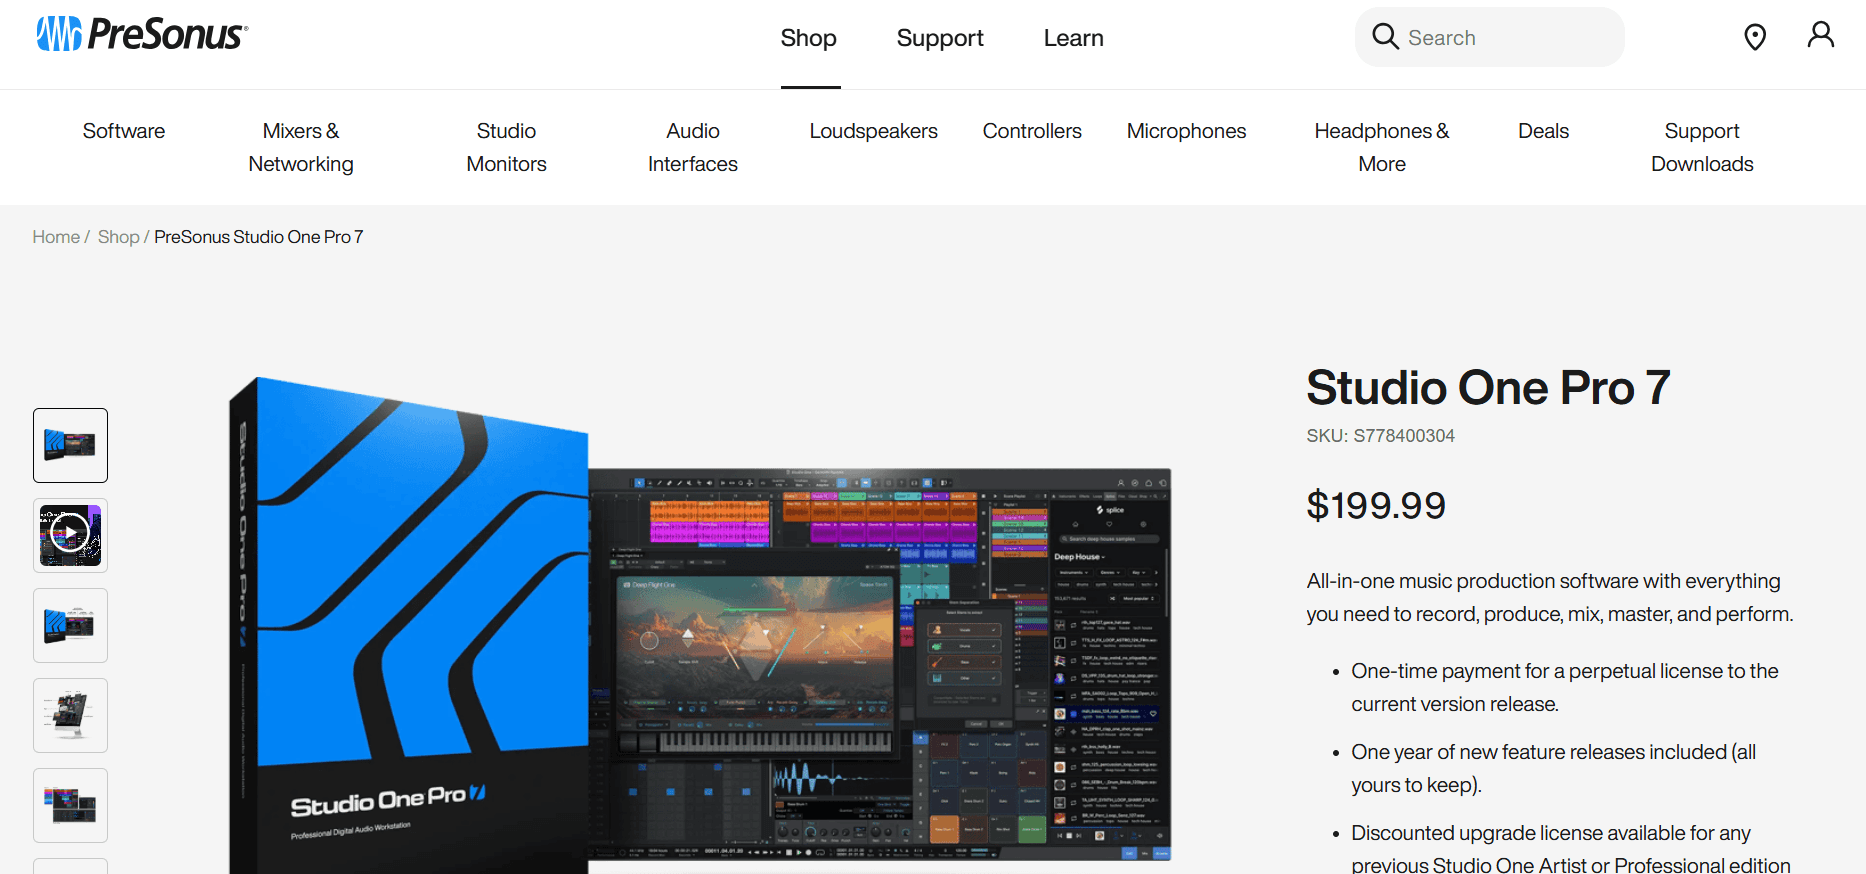
Task: Select the desk setup thumbnail
Action: (70, 715)
